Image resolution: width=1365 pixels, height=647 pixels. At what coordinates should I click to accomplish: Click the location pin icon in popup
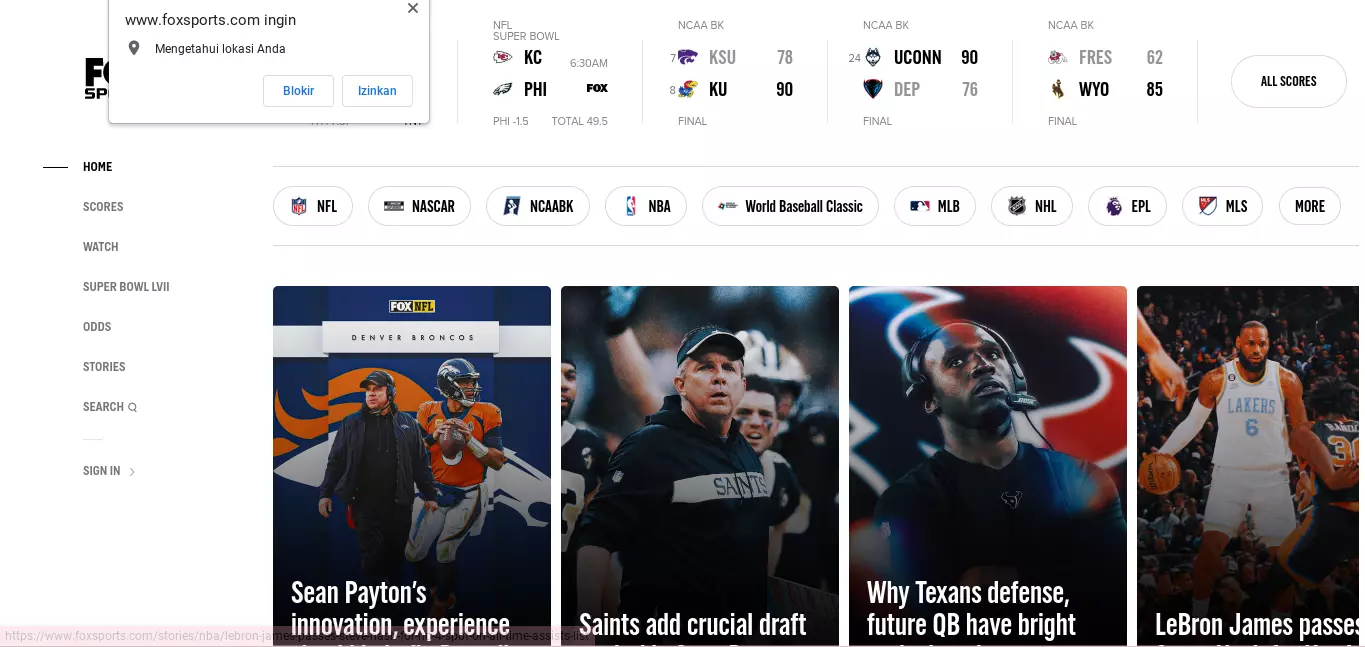click(134, 48)
